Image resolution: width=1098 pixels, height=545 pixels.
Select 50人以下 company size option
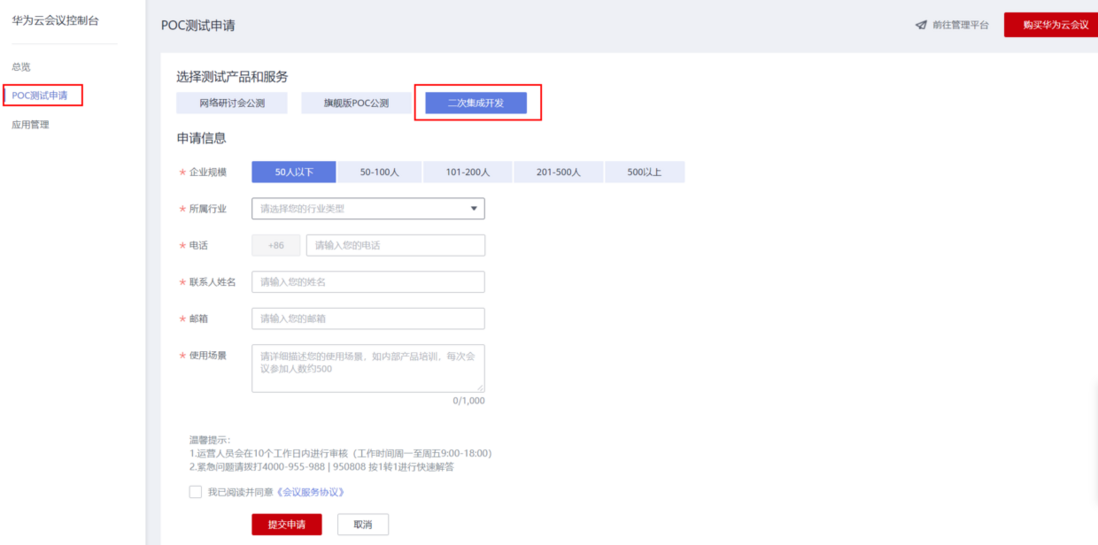click(294, 172)
